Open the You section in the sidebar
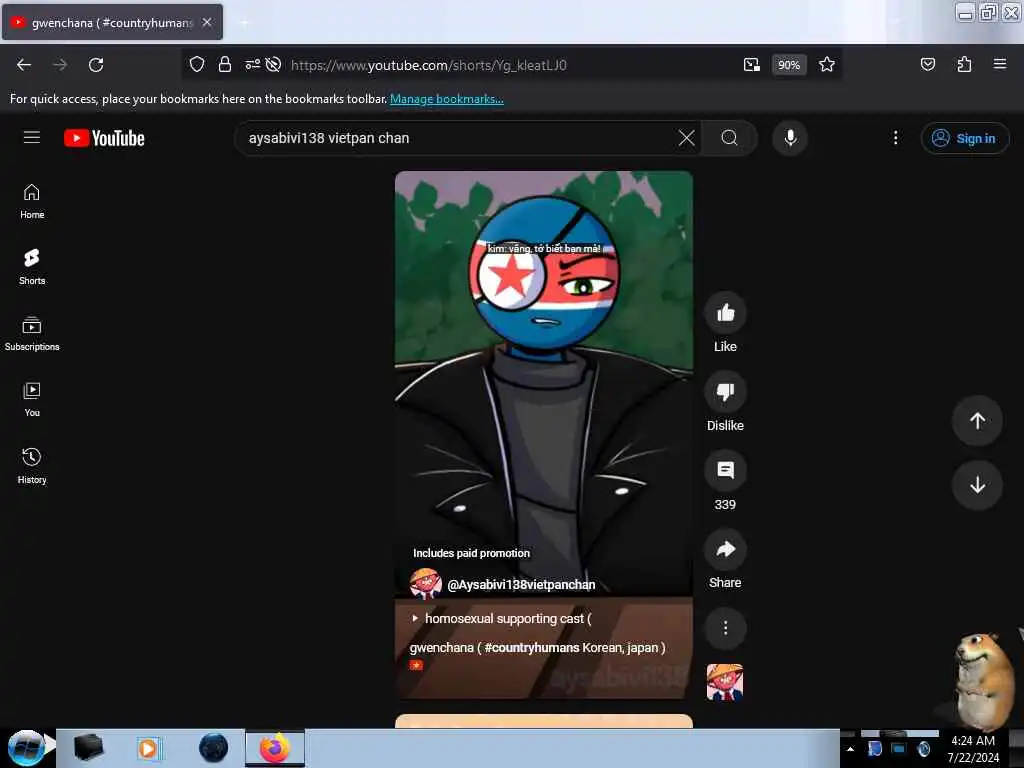 (32, 400)
